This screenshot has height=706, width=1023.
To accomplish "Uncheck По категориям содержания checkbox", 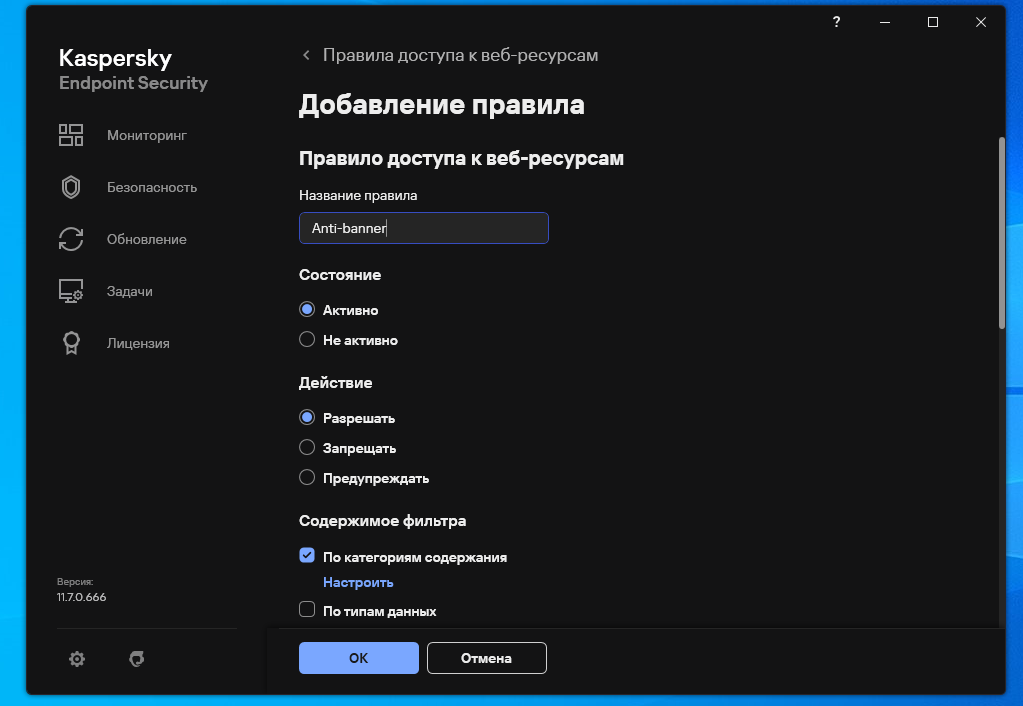I will point(307,555).
